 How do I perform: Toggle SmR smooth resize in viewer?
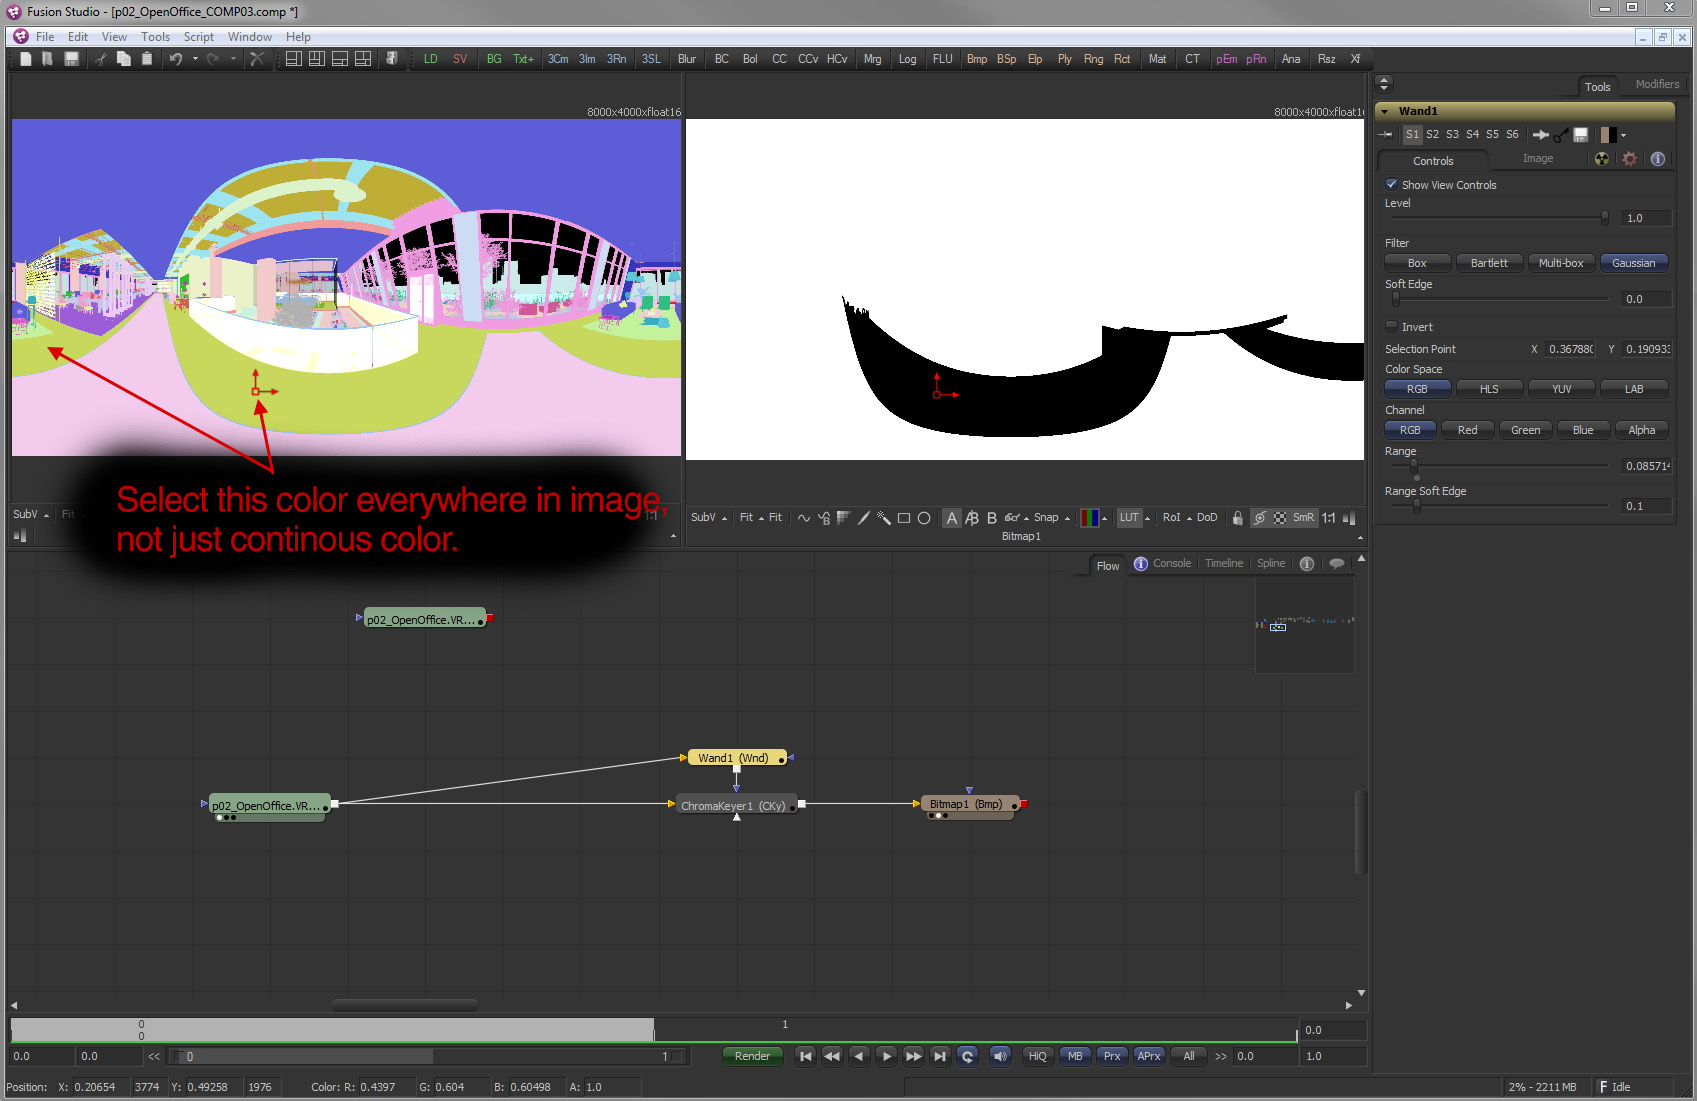pyautogui.click(x=1303, y=518)
